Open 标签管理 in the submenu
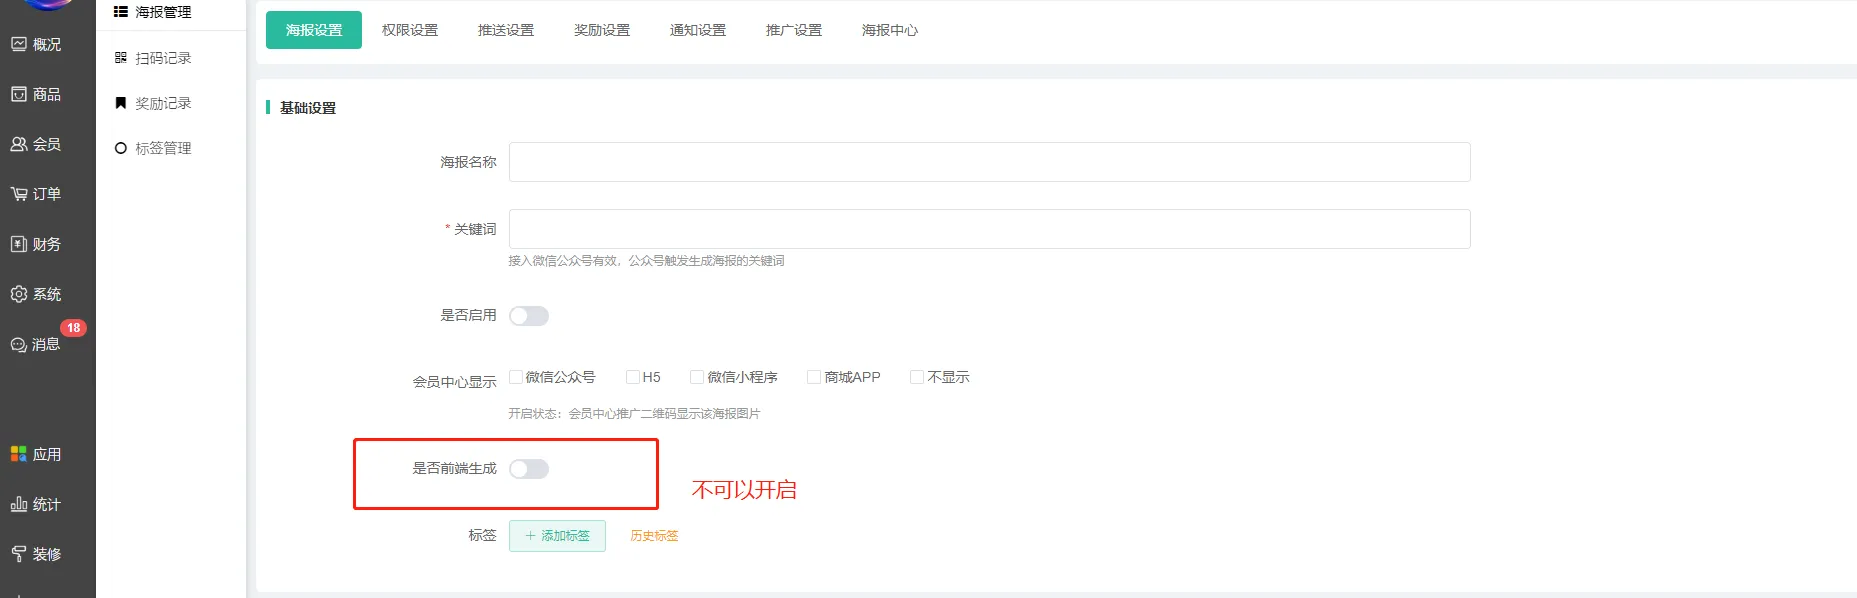The width and height of the screenshot is (1857, 598). 163,148
